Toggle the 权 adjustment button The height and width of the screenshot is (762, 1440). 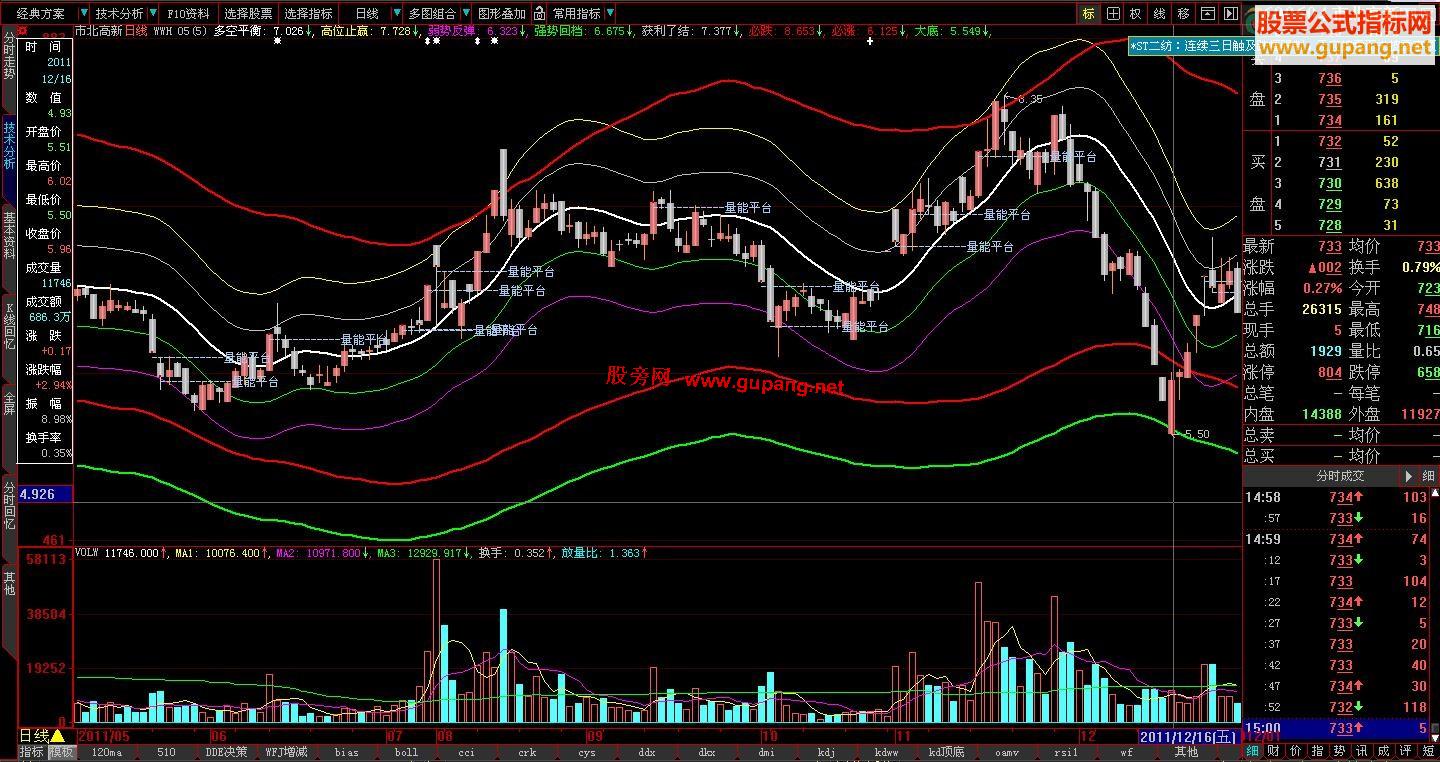click(x=1136, y=14)
